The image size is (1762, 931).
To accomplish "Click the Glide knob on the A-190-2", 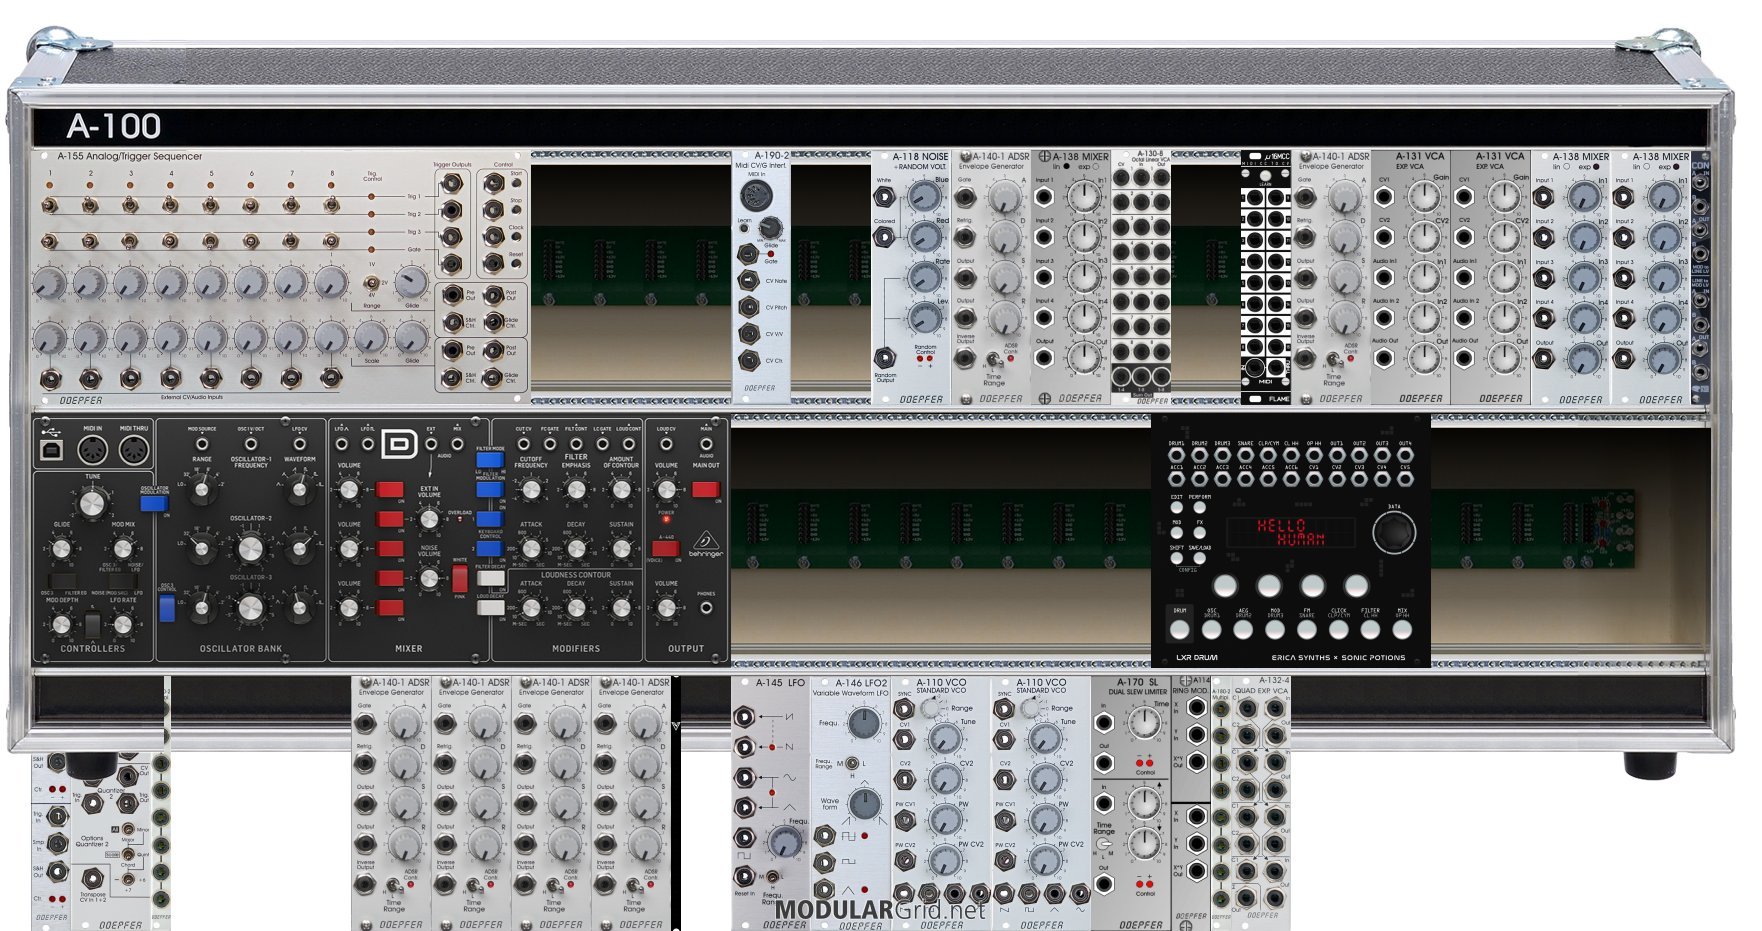I will point(770,227).
